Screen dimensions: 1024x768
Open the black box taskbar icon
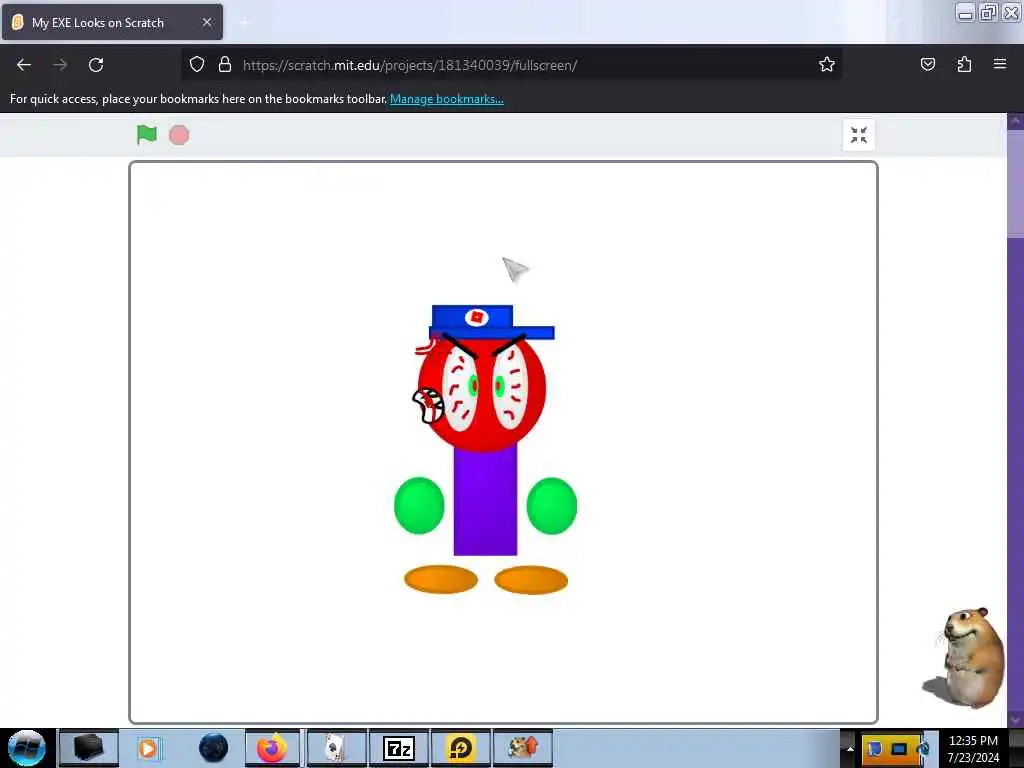pyautogui.click(x=89, y=748)
